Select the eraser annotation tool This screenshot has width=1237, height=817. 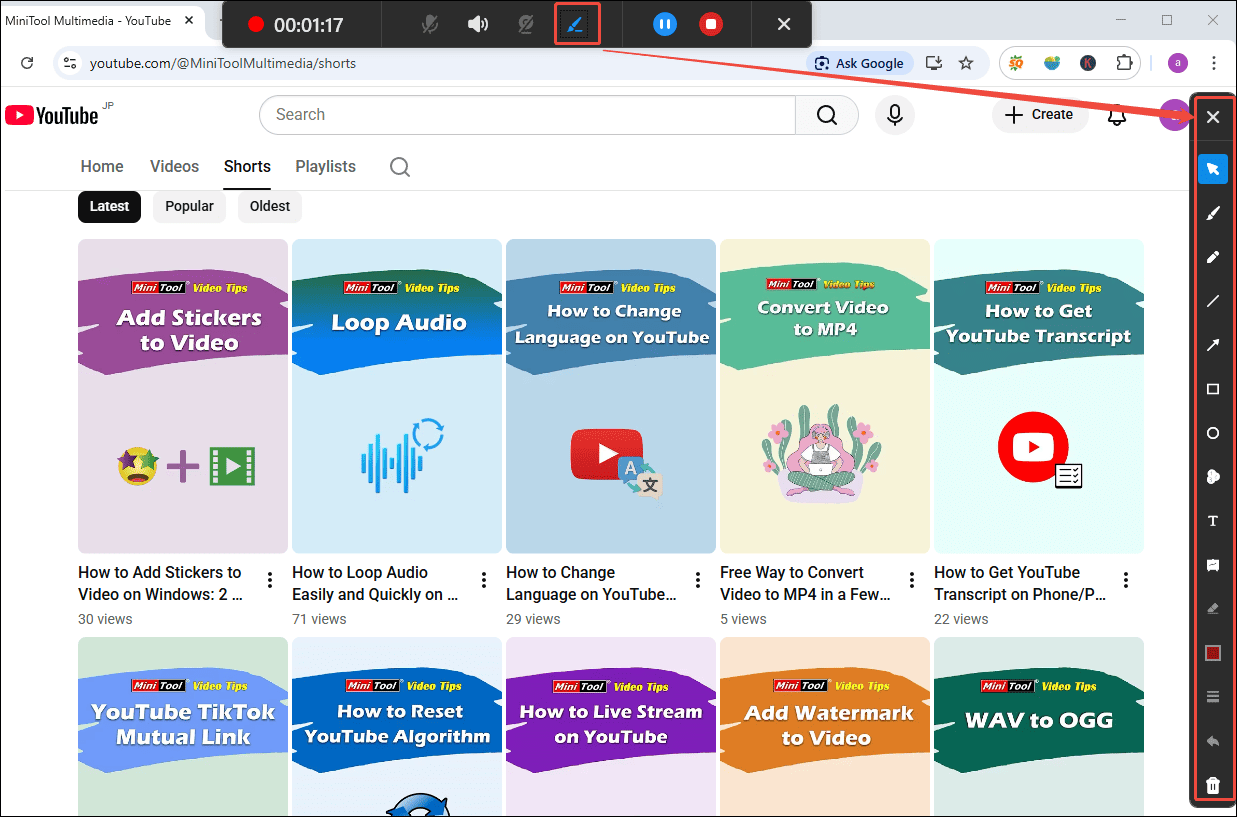(x=1213, y=608)
